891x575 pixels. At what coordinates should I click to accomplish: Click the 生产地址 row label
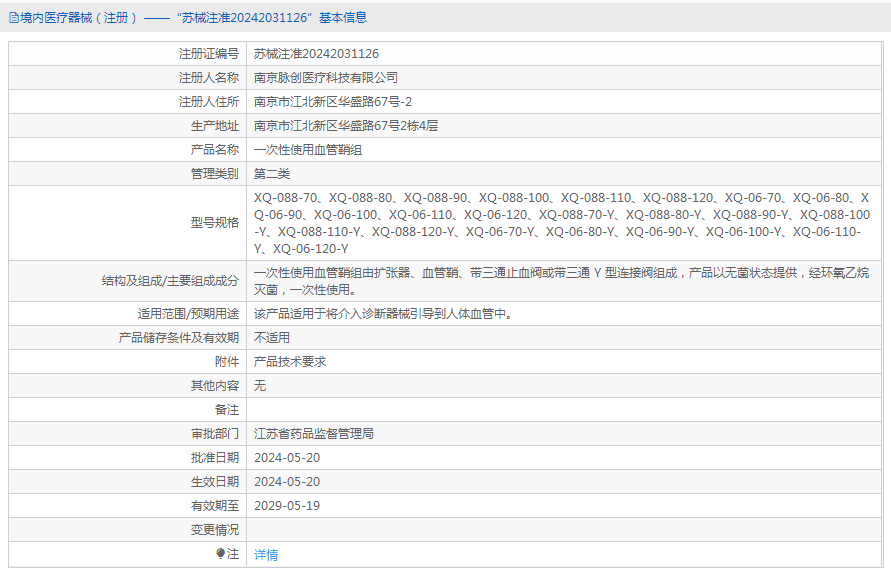click(215, 126)
